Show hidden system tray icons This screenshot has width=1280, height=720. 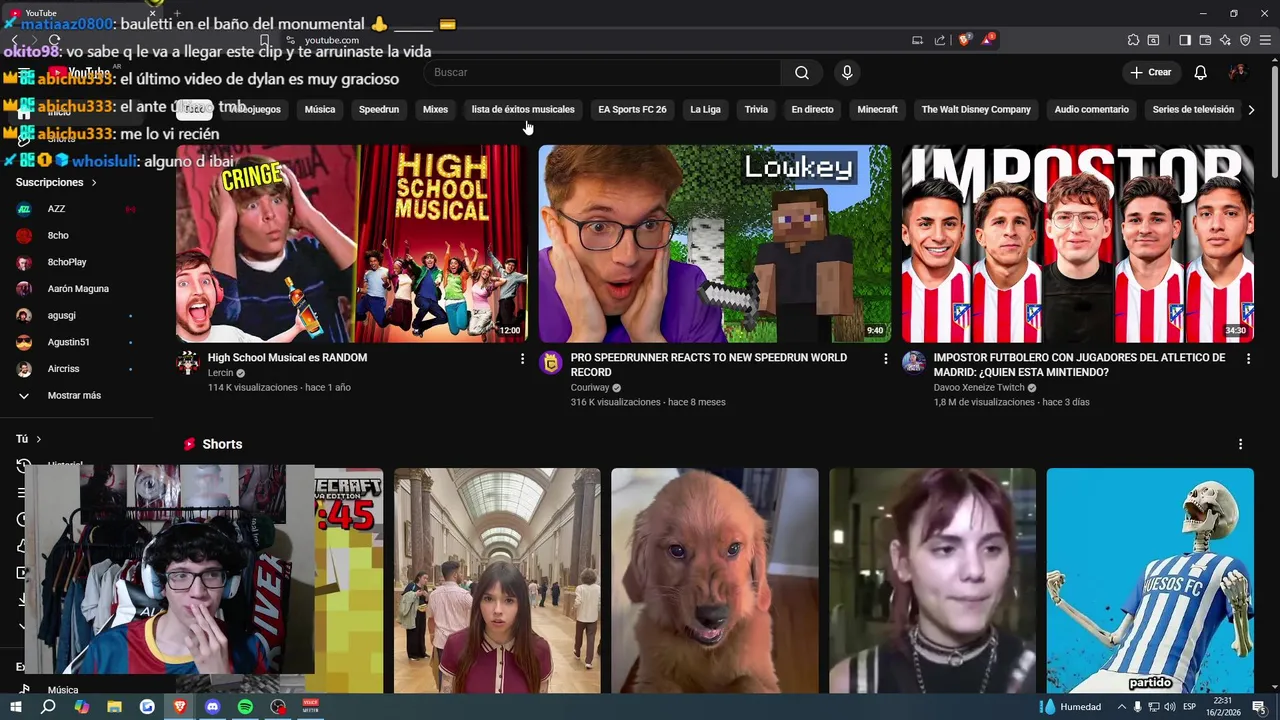tap(1120, 707)
